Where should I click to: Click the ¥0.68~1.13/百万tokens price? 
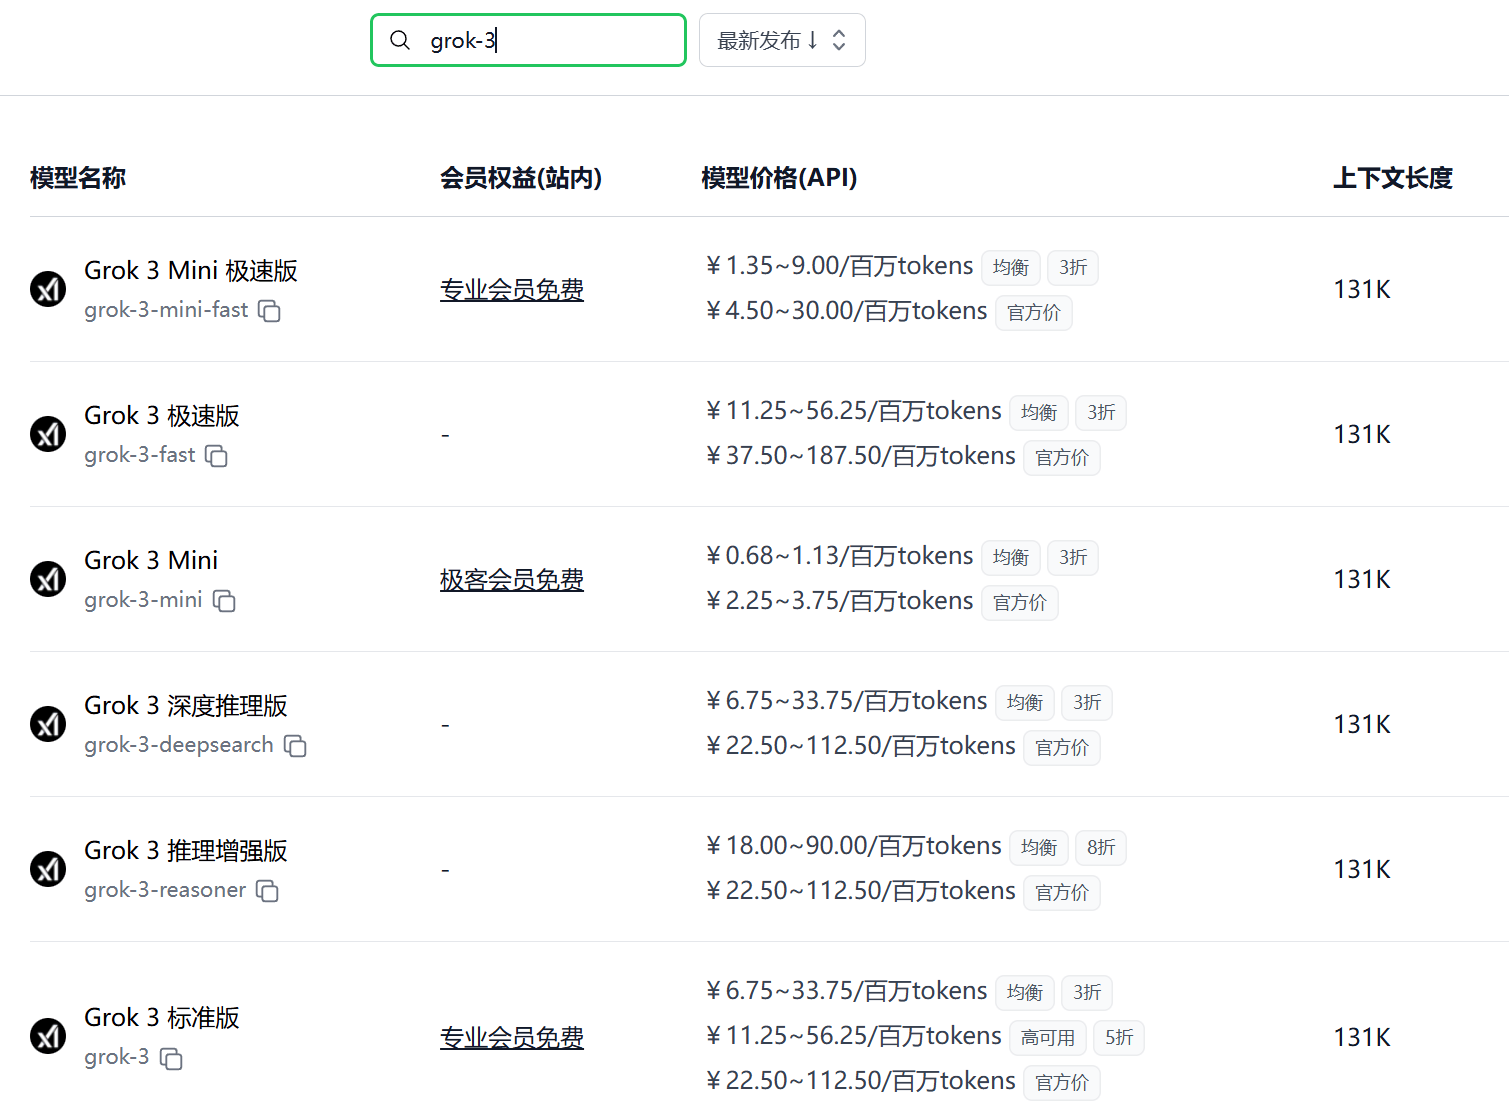(x=839, y=556)
